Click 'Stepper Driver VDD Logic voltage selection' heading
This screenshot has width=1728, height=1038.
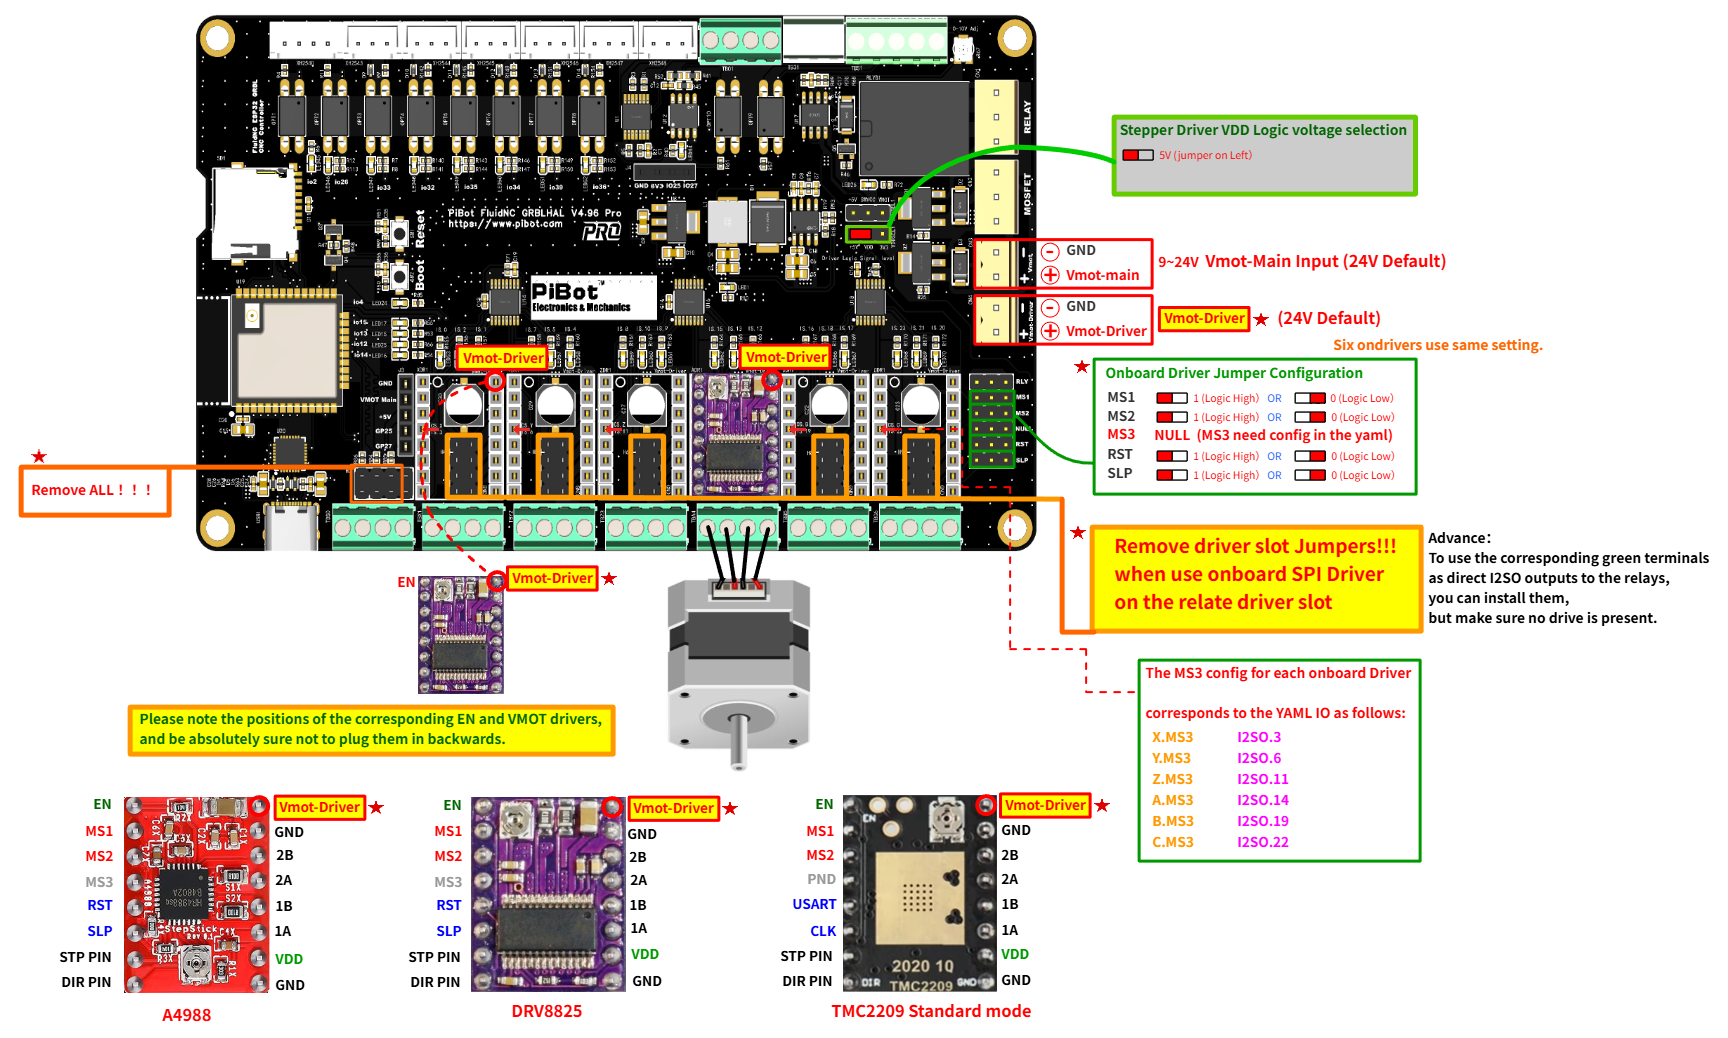(1263, 130)
